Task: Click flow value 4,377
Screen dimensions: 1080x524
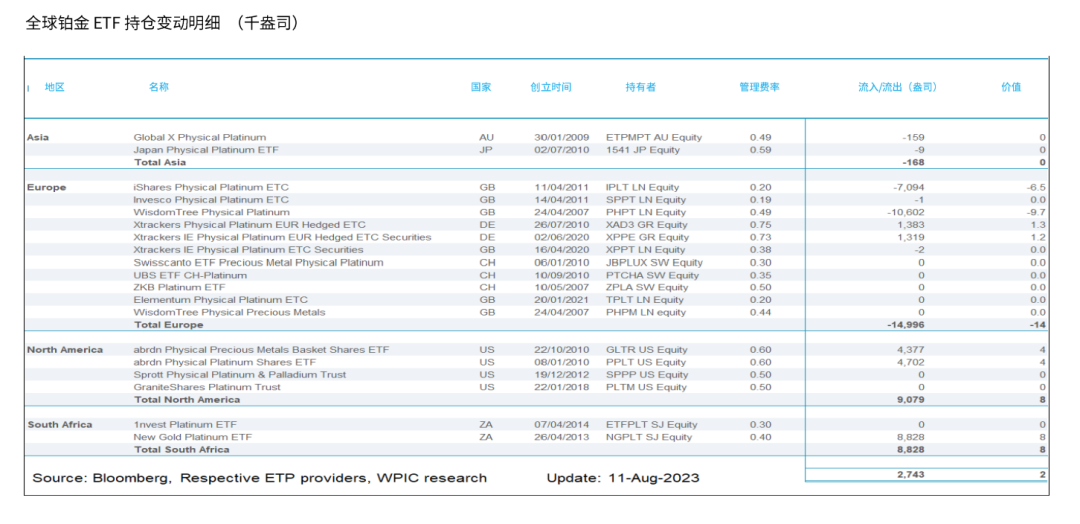Action: pos(911,350)
